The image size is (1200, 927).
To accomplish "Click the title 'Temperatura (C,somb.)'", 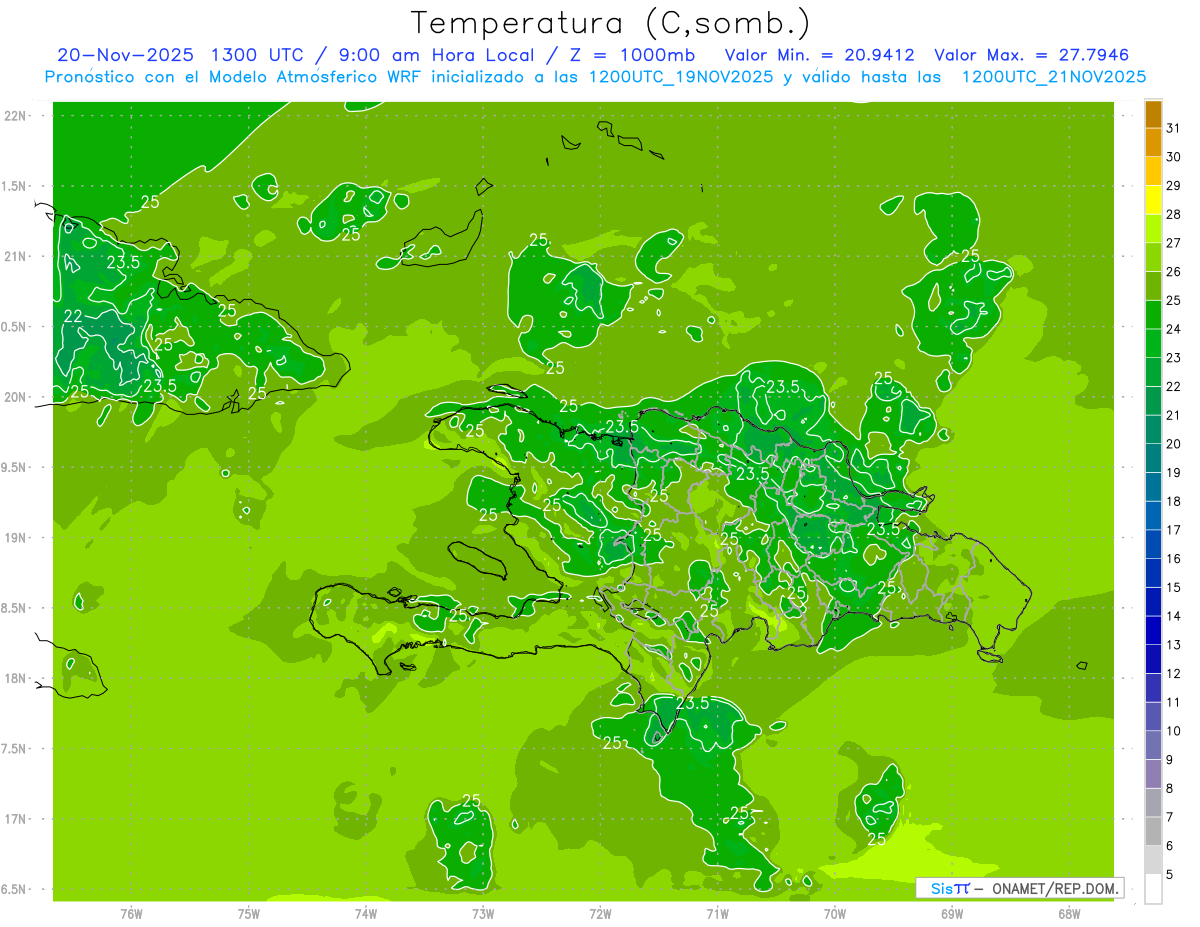I will [611, 24].
